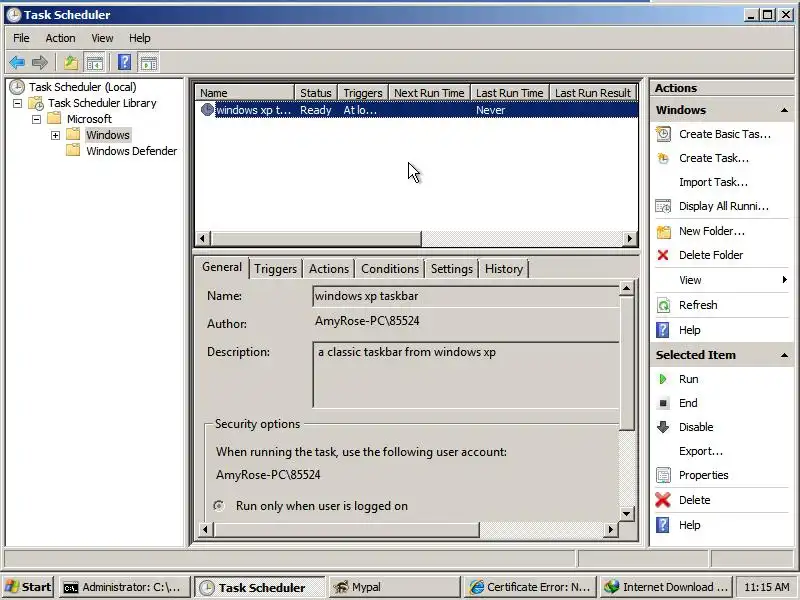The height and width of the screenshot is (600, 800).
Task: Open the Help menu in menu bar
Action: pyautogui.click(x=139, y=38)
